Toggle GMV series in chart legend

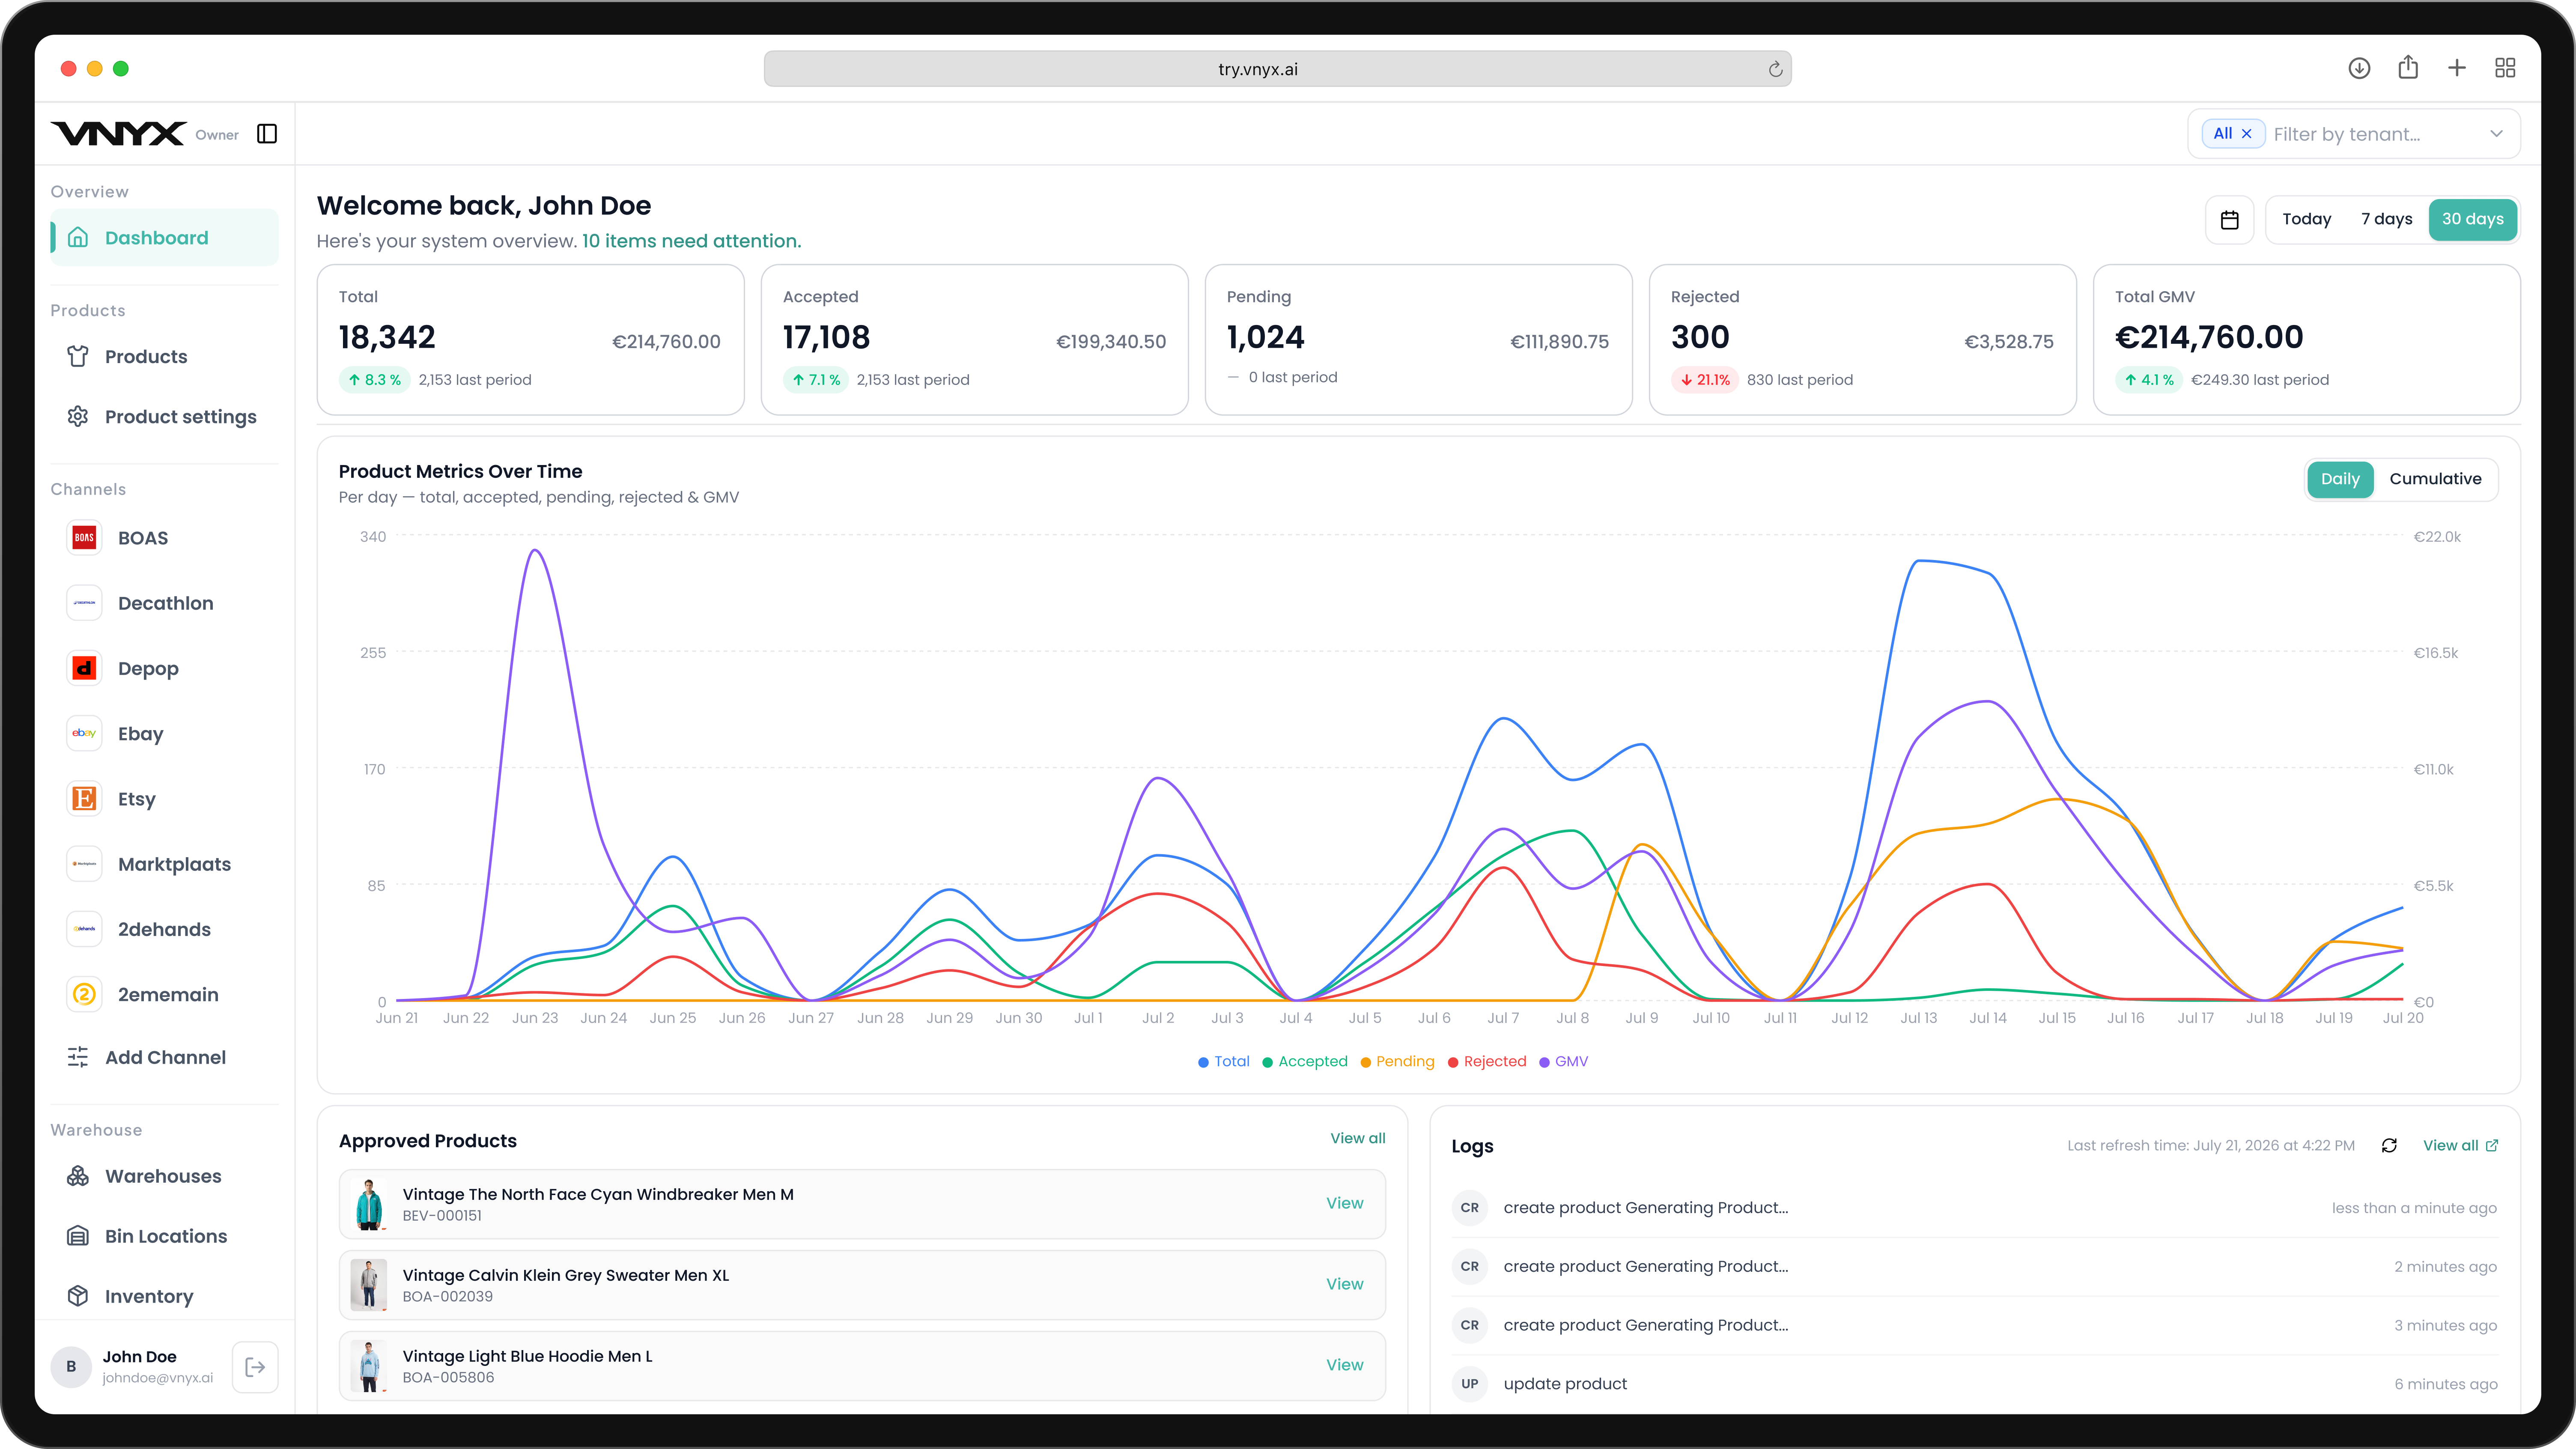1564,1062
